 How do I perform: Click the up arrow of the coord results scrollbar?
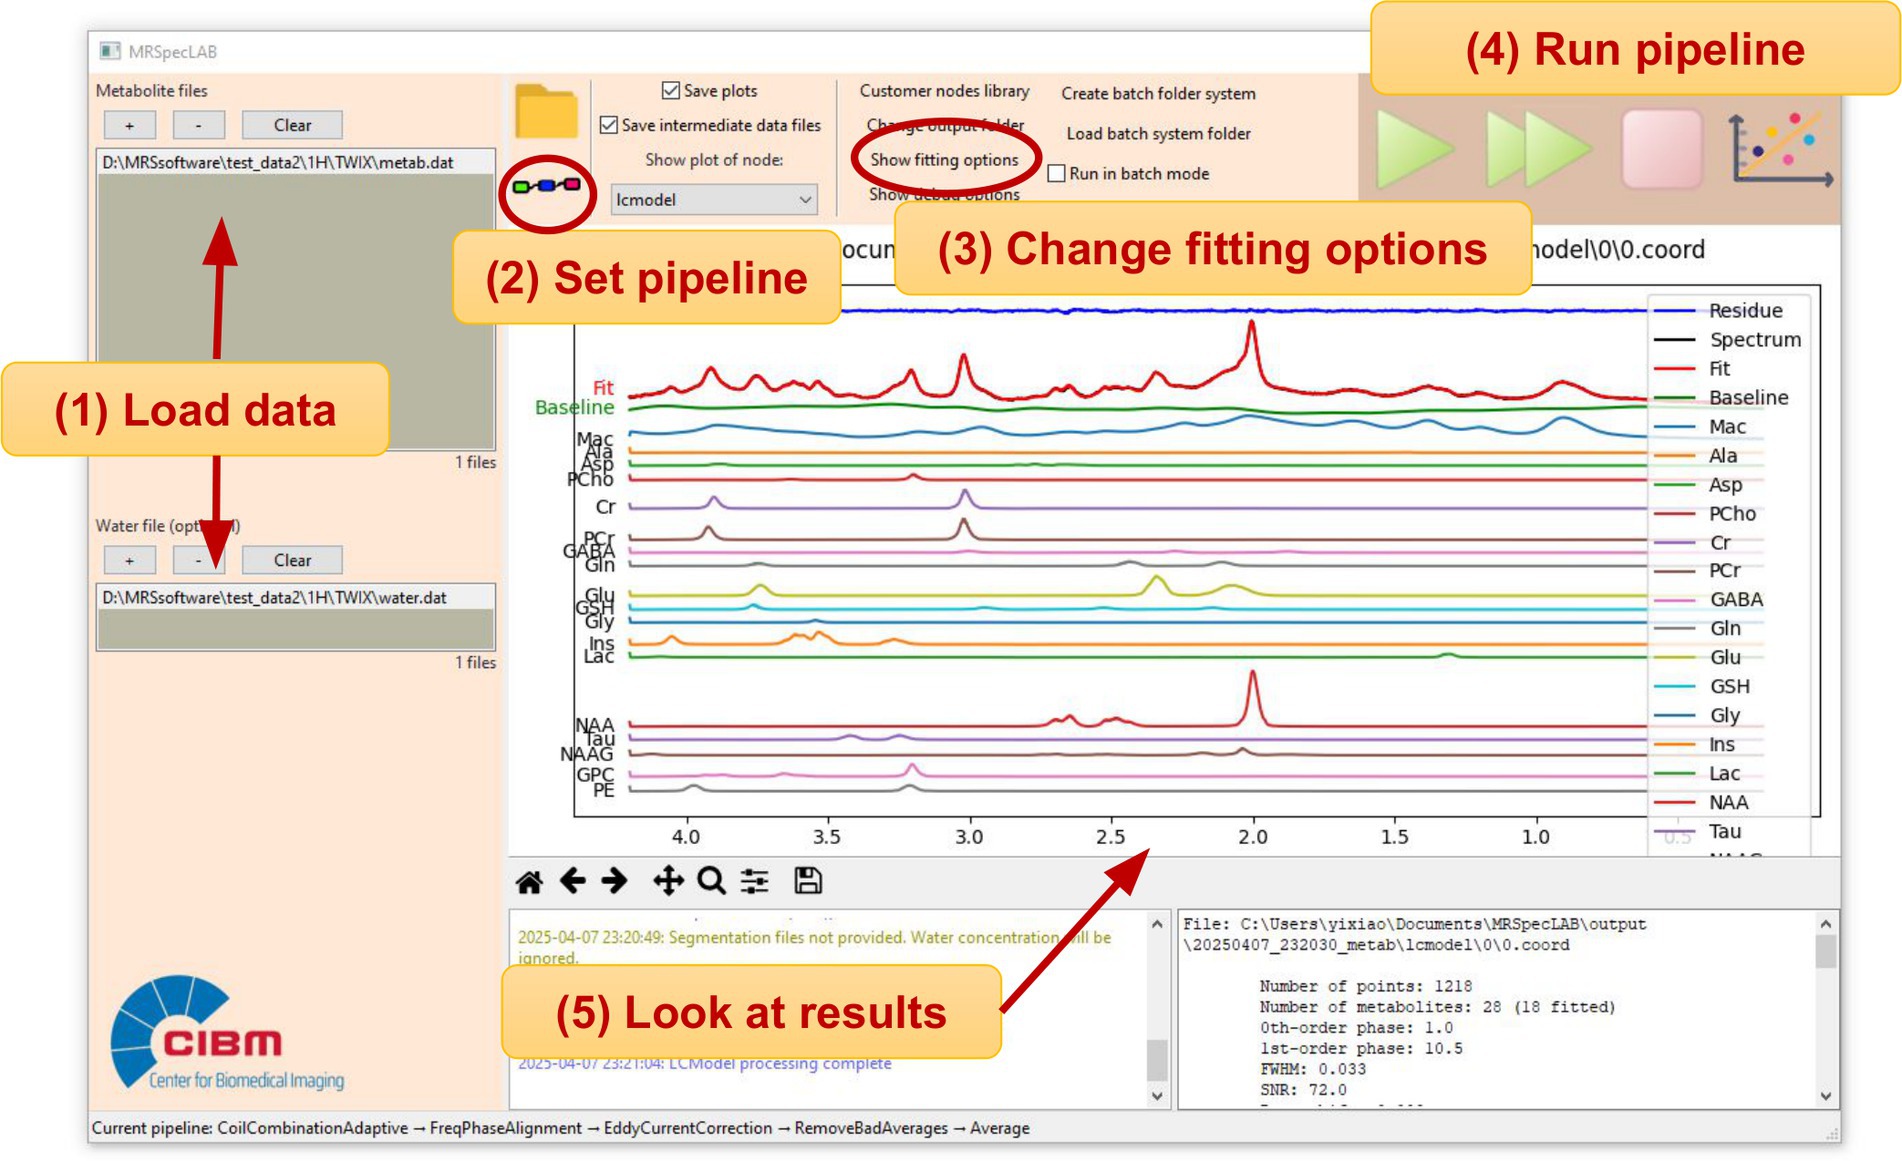[x=1825, y=923]
